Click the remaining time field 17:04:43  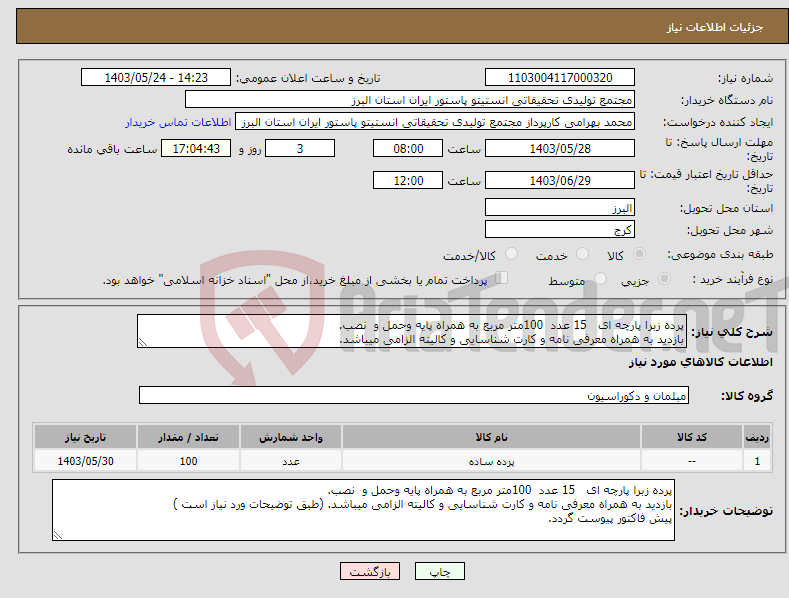coord(196,148)
